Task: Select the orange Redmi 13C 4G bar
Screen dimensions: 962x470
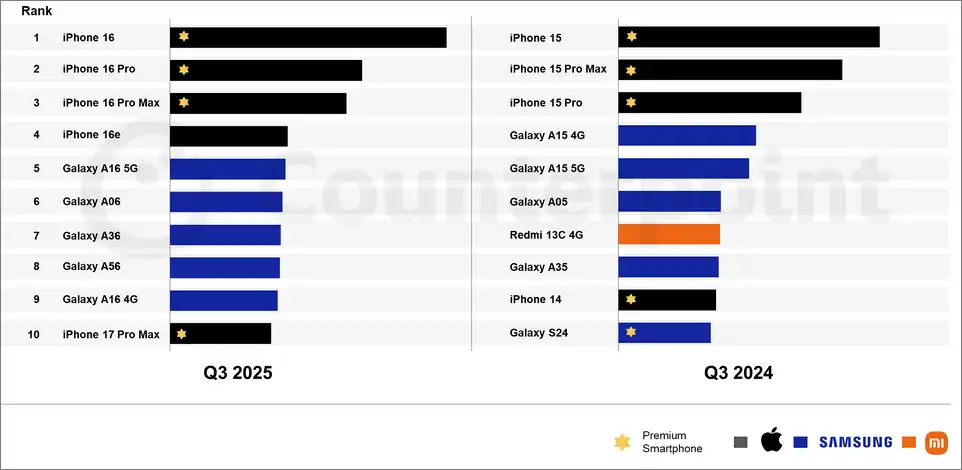Action: click(669, 234)
